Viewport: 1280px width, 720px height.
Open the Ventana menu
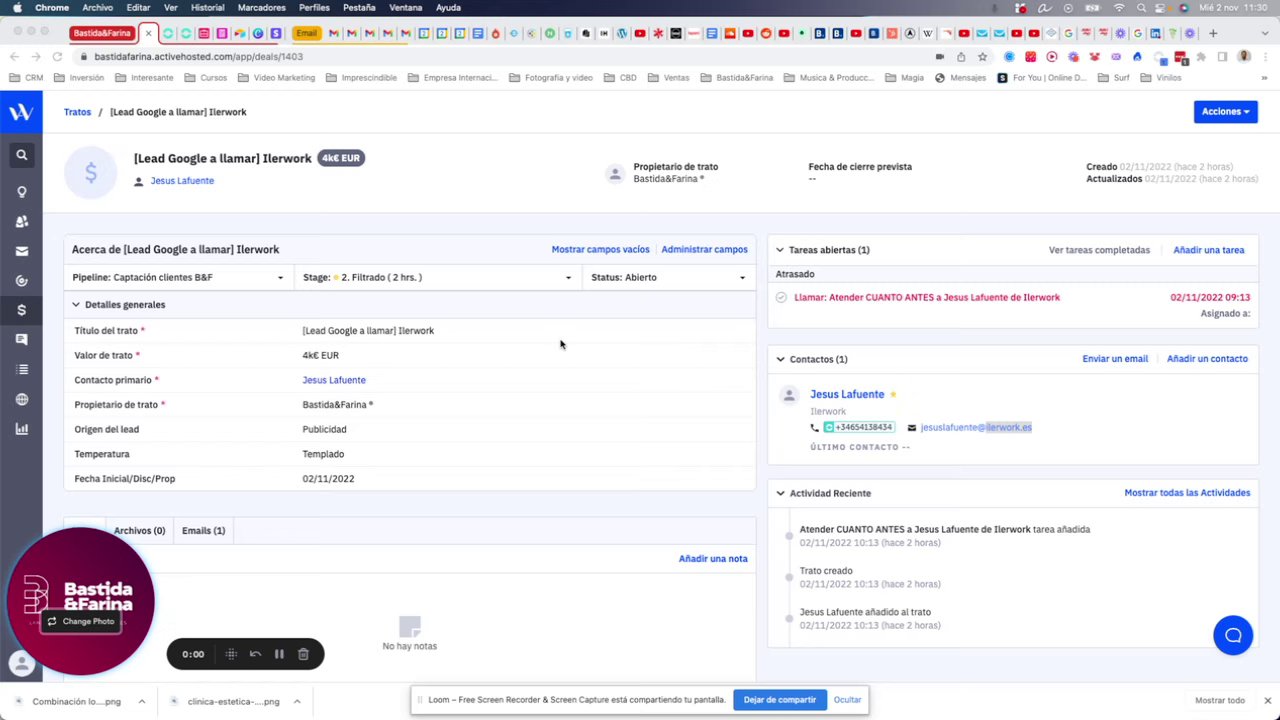point(405,8)
